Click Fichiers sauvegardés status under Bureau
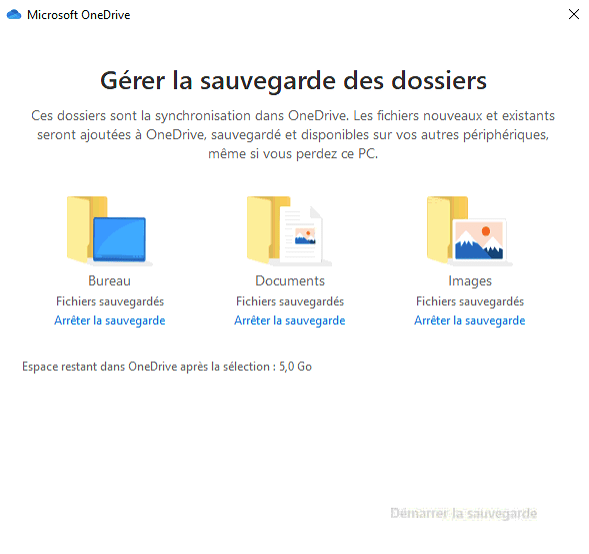The image size is (589, 554). [x=110, y=301]
